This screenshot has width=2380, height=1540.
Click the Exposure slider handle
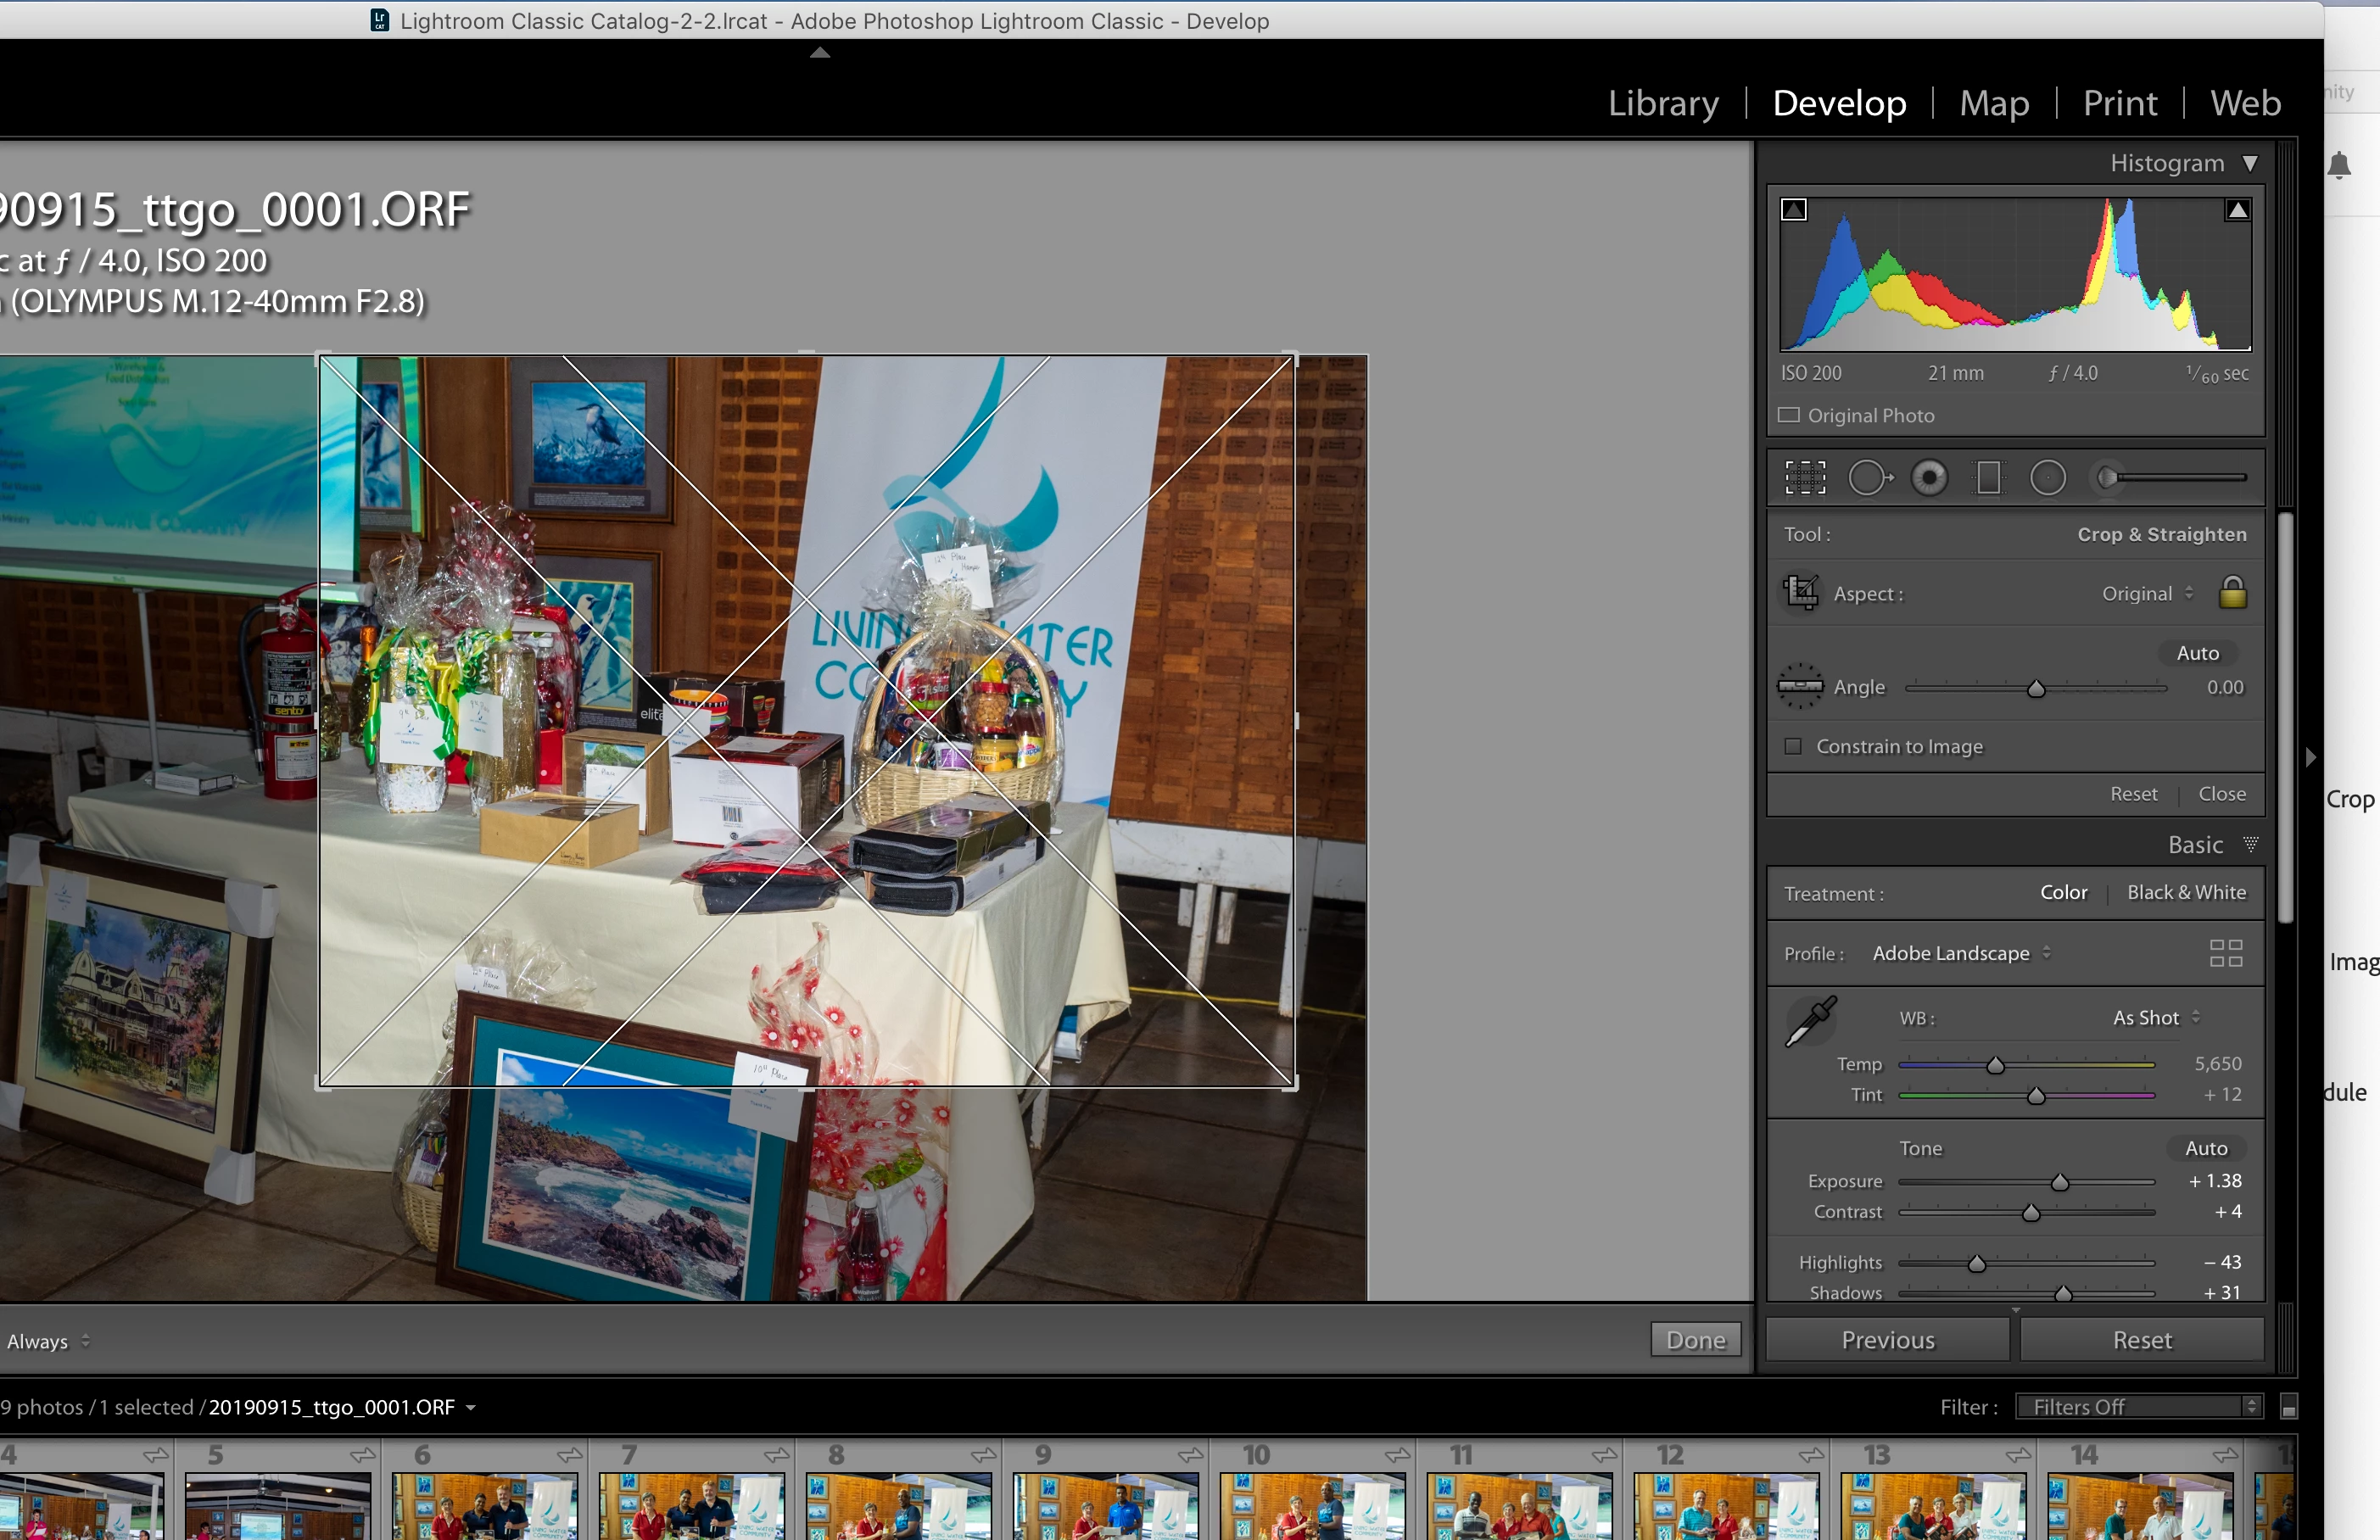point(2060,1183)
